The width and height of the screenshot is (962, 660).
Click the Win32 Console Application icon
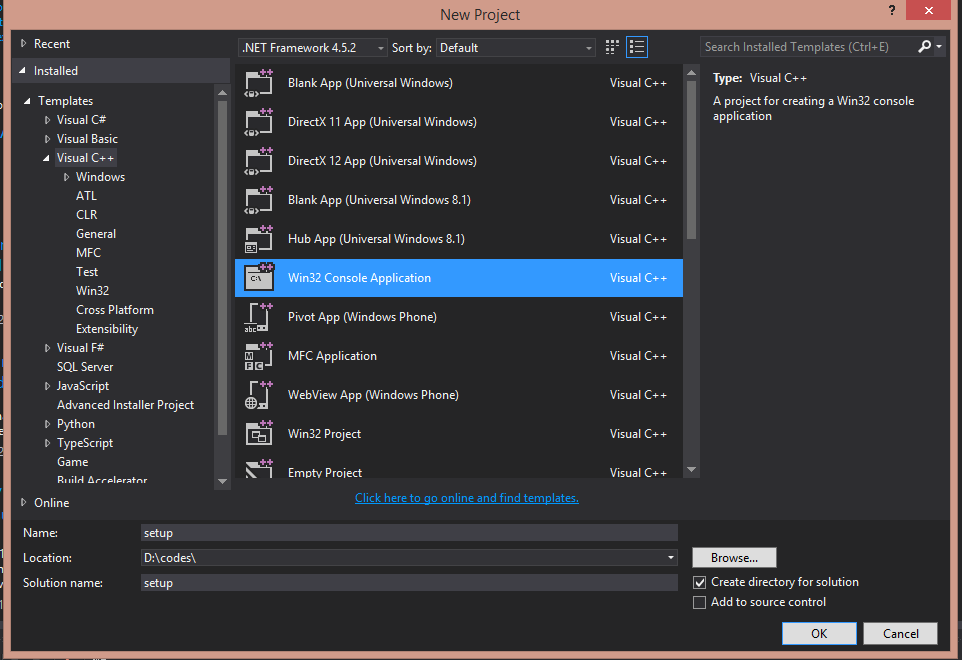point(258,278)
